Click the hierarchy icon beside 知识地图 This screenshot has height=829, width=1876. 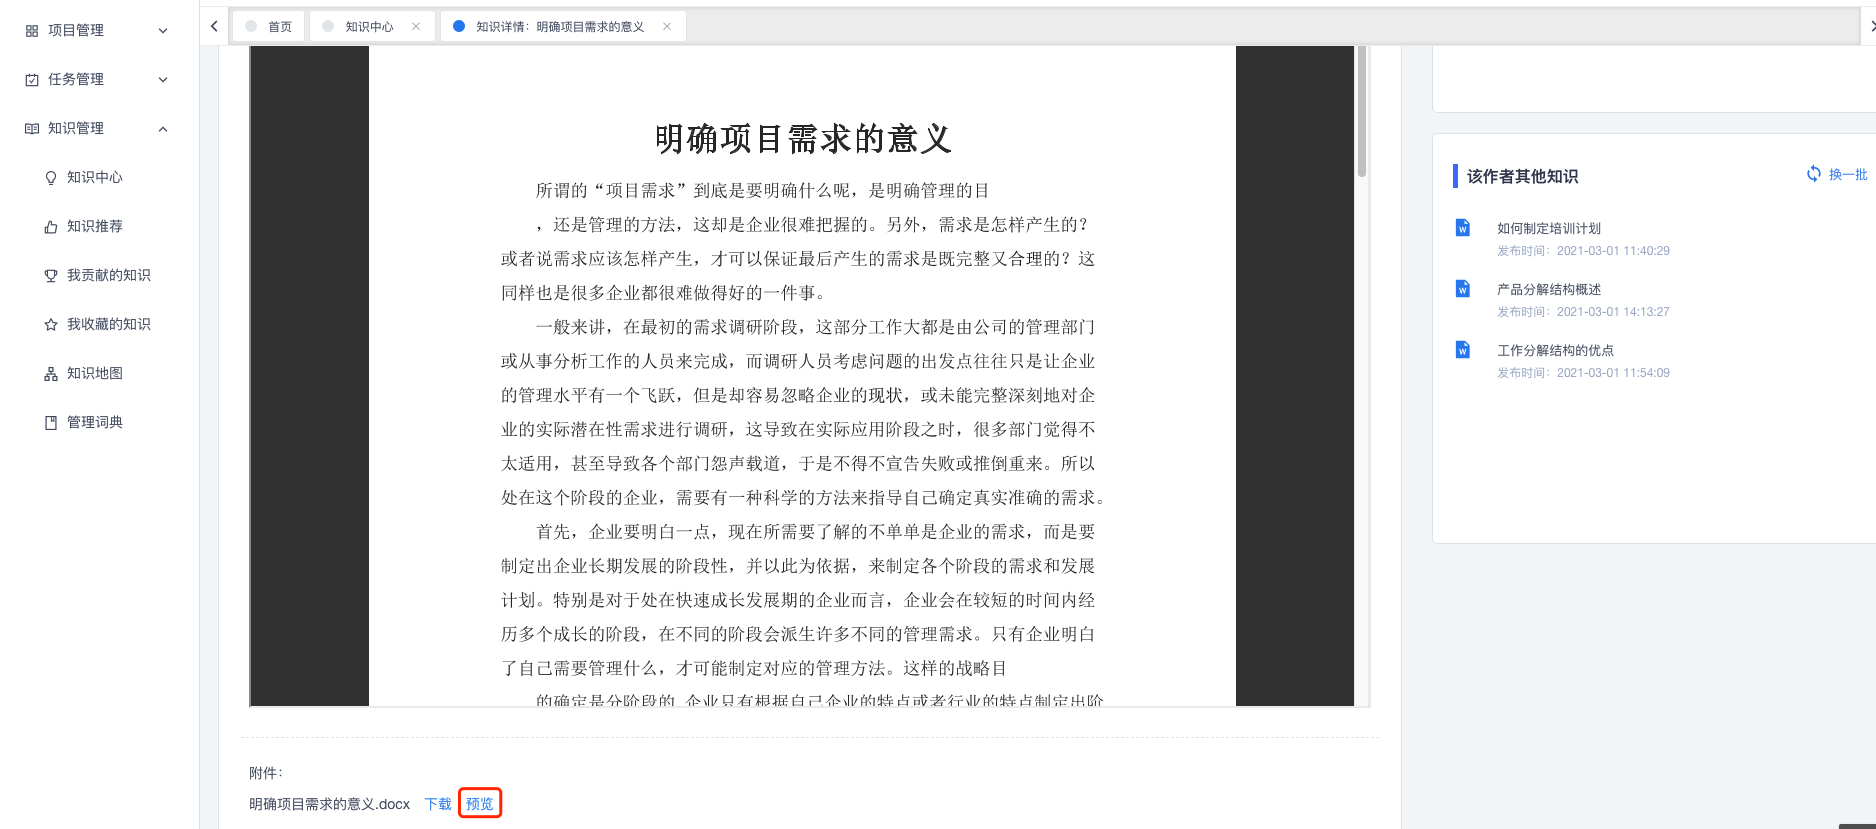coord(51,374)
